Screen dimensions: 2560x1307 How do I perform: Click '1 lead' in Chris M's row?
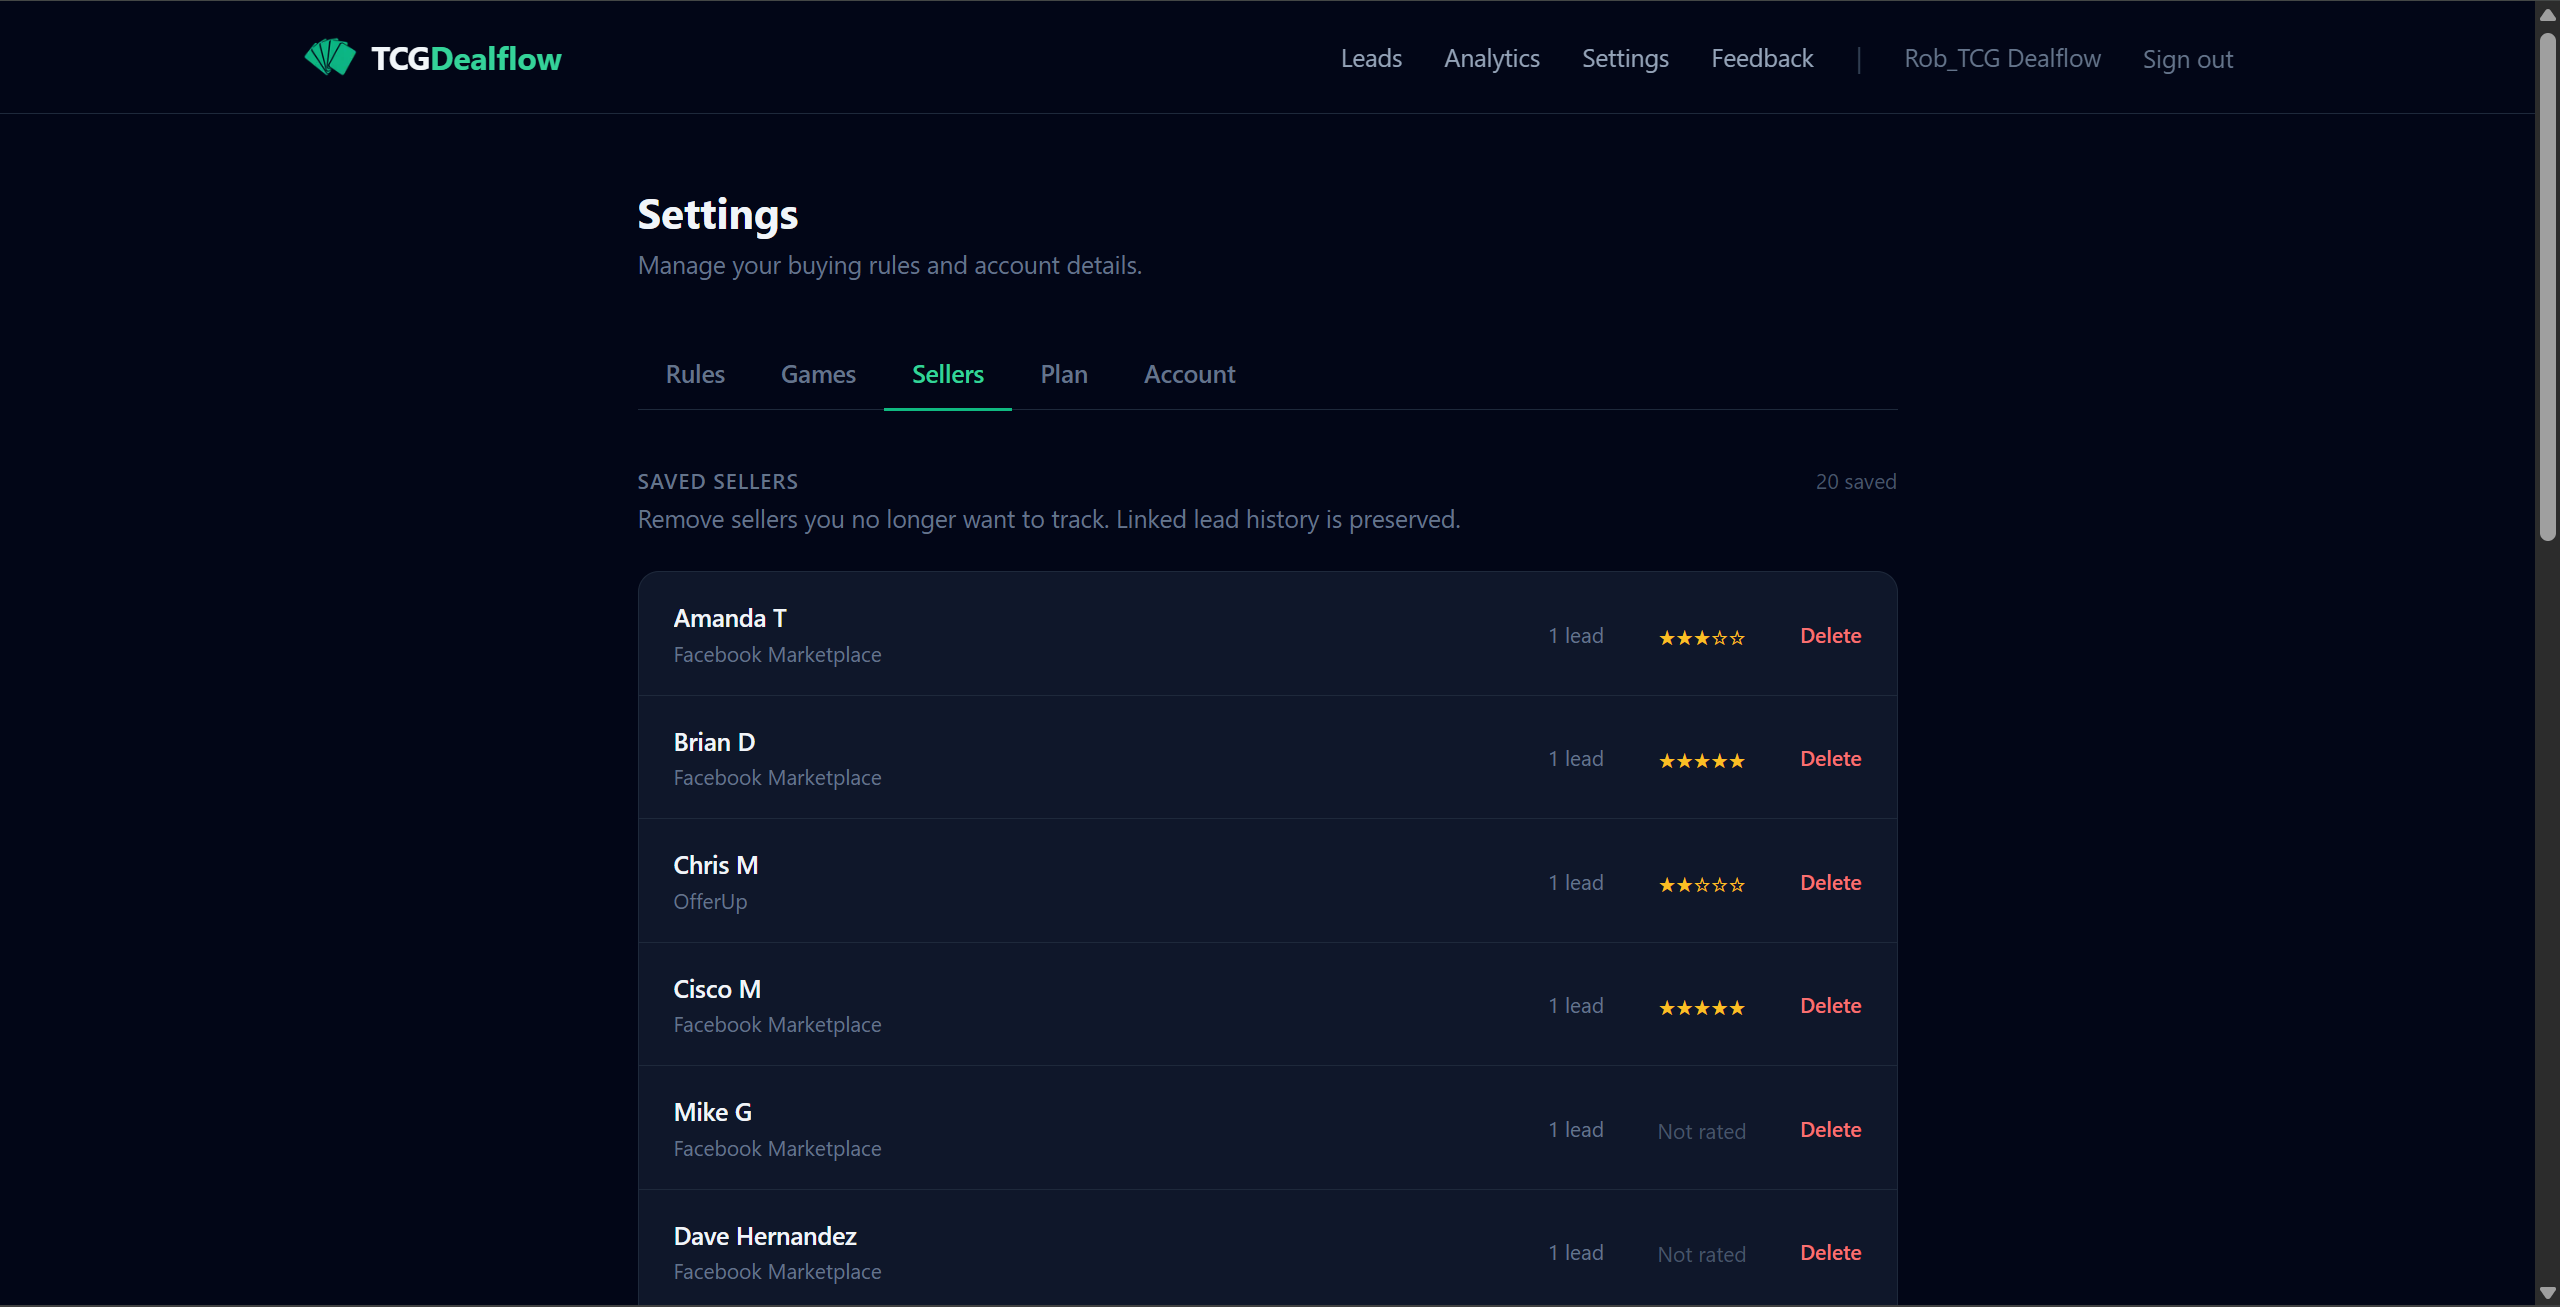[1575, 883]
